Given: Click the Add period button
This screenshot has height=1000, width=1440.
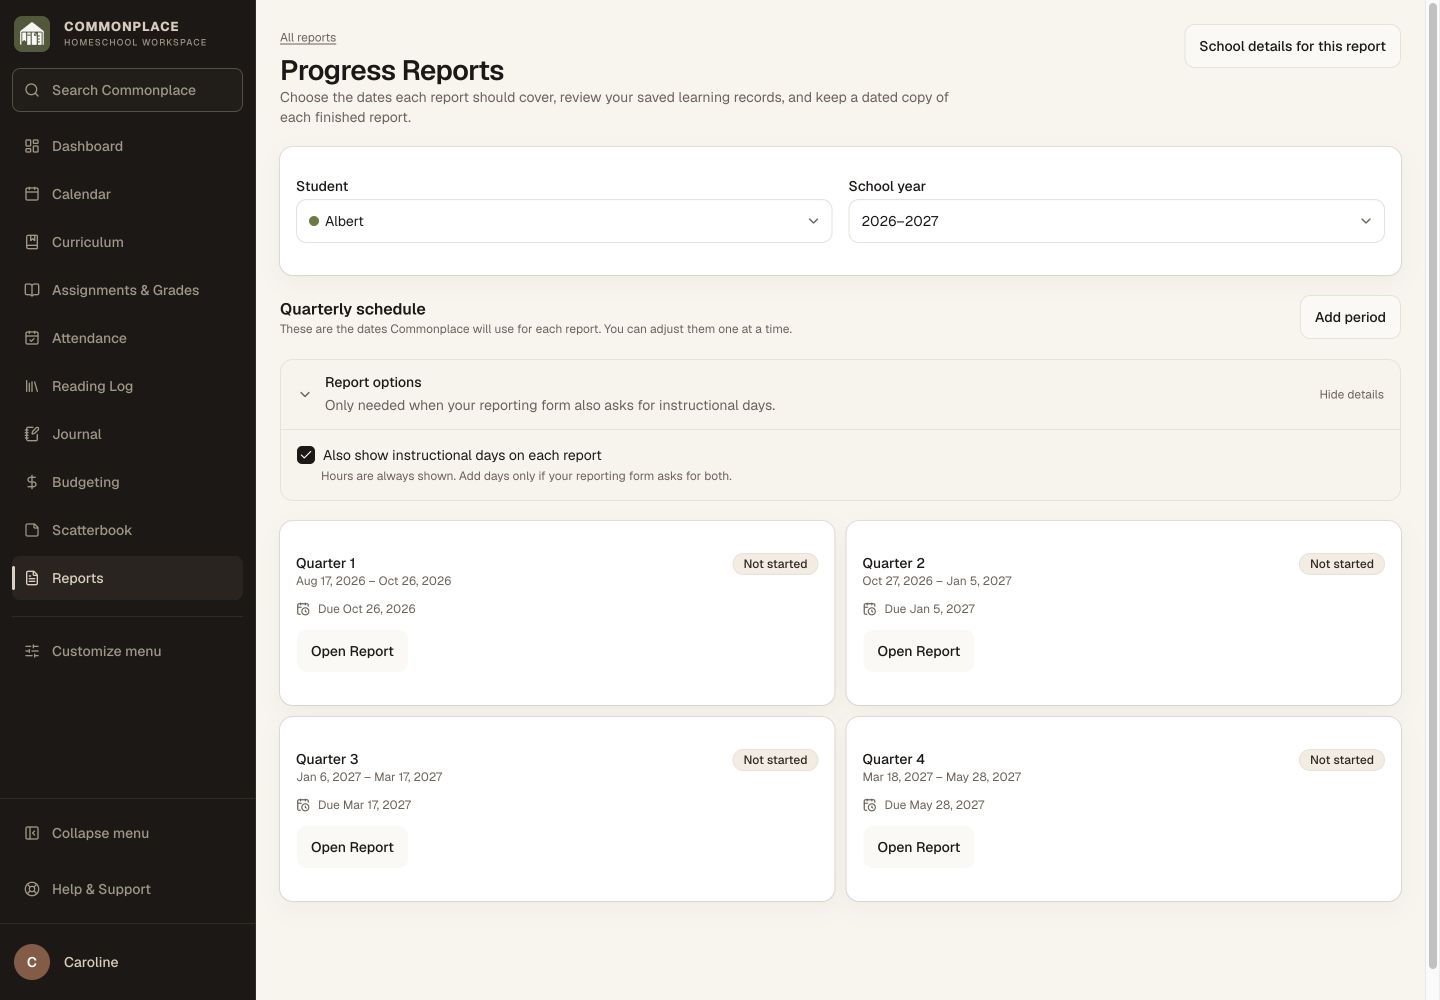Looking at the screenshot, I should coord(1350,317).
